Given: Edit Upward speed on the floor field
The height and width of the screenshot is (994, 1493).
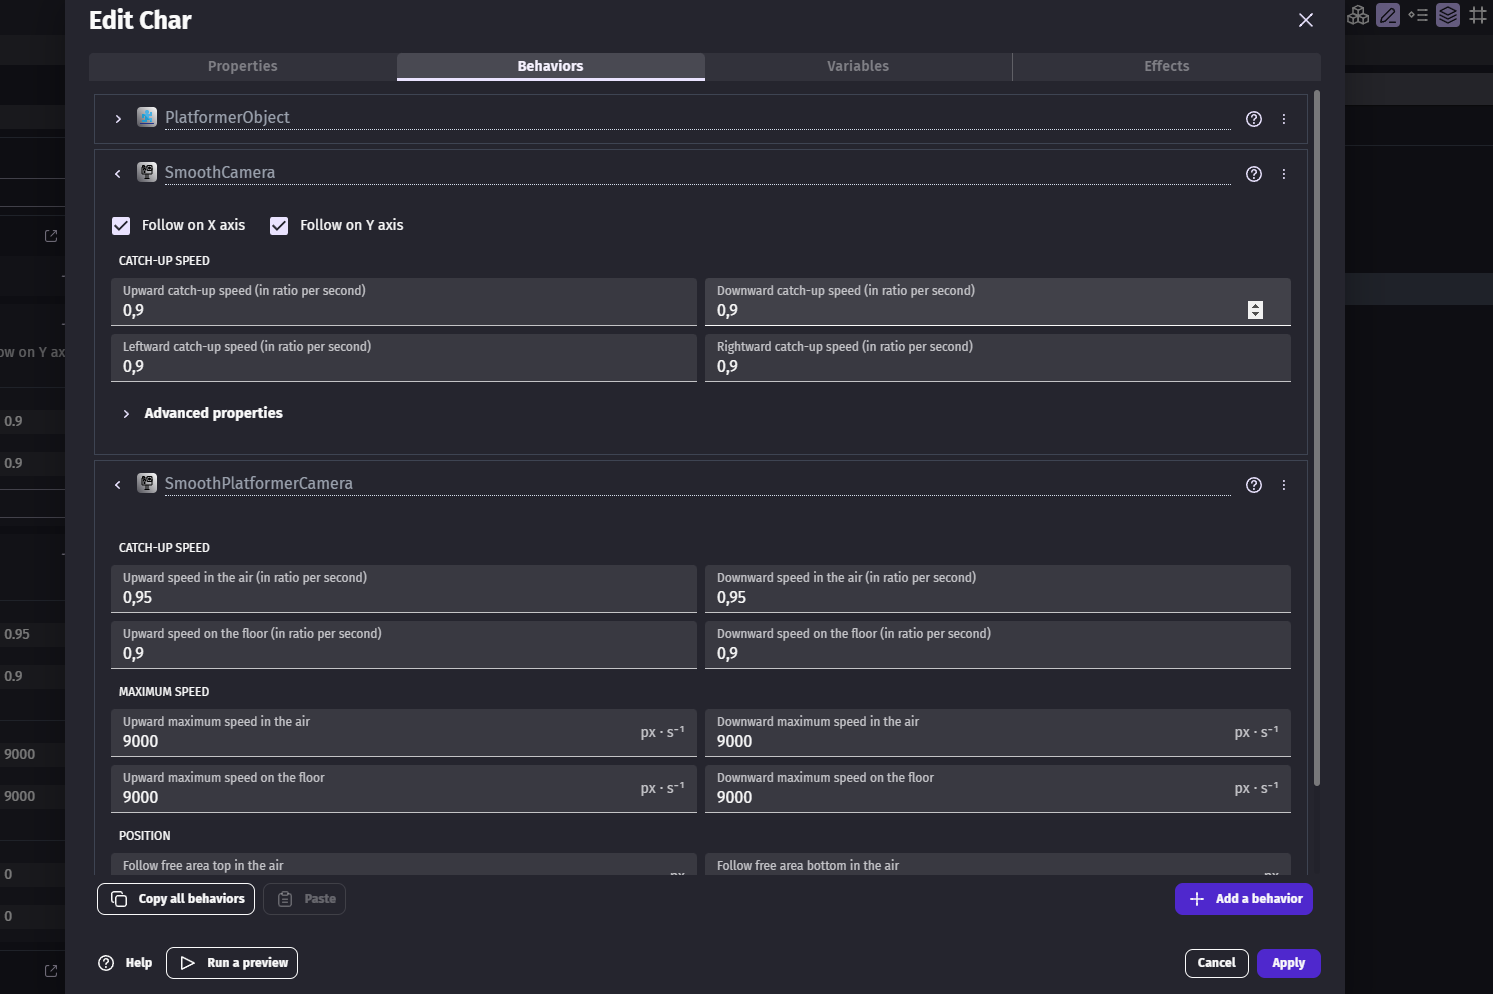Looking at the screenshot, I should [x=404, y=645].
